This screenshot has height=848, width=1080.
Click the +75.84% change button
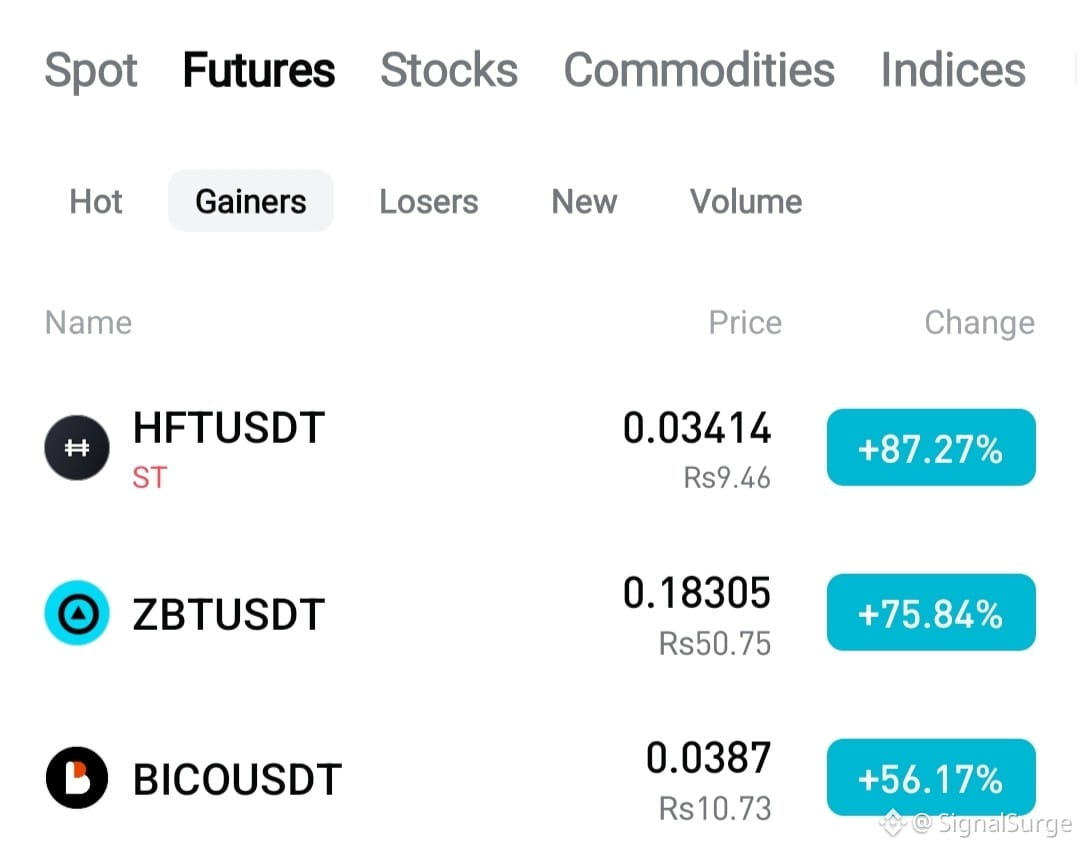click(931, 612)
